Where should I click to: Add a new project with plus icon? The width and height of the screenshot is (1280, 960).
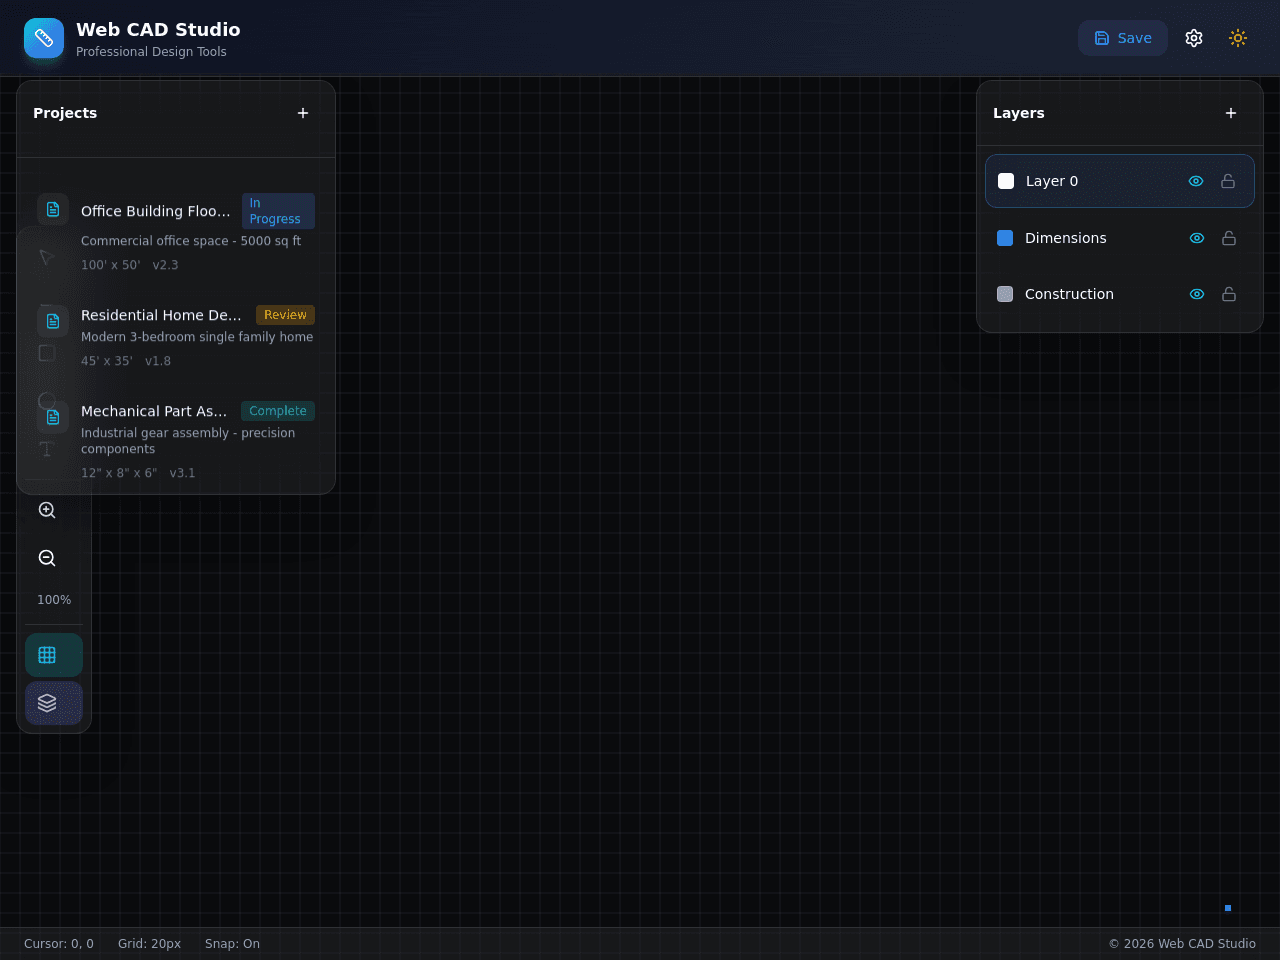coord(303,113)
